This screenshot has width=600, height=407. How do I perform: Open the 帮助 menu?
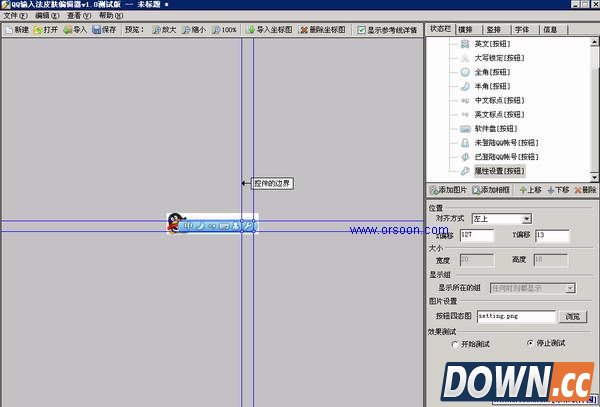point(111,16)
